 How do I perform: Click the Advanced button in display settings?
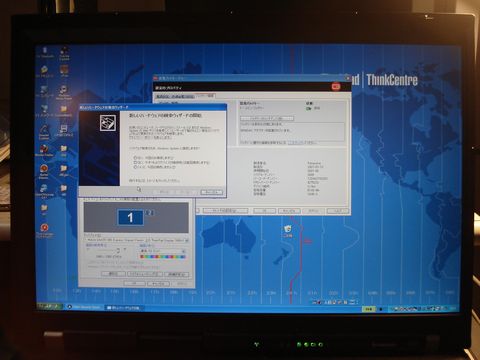click(177, 274)
